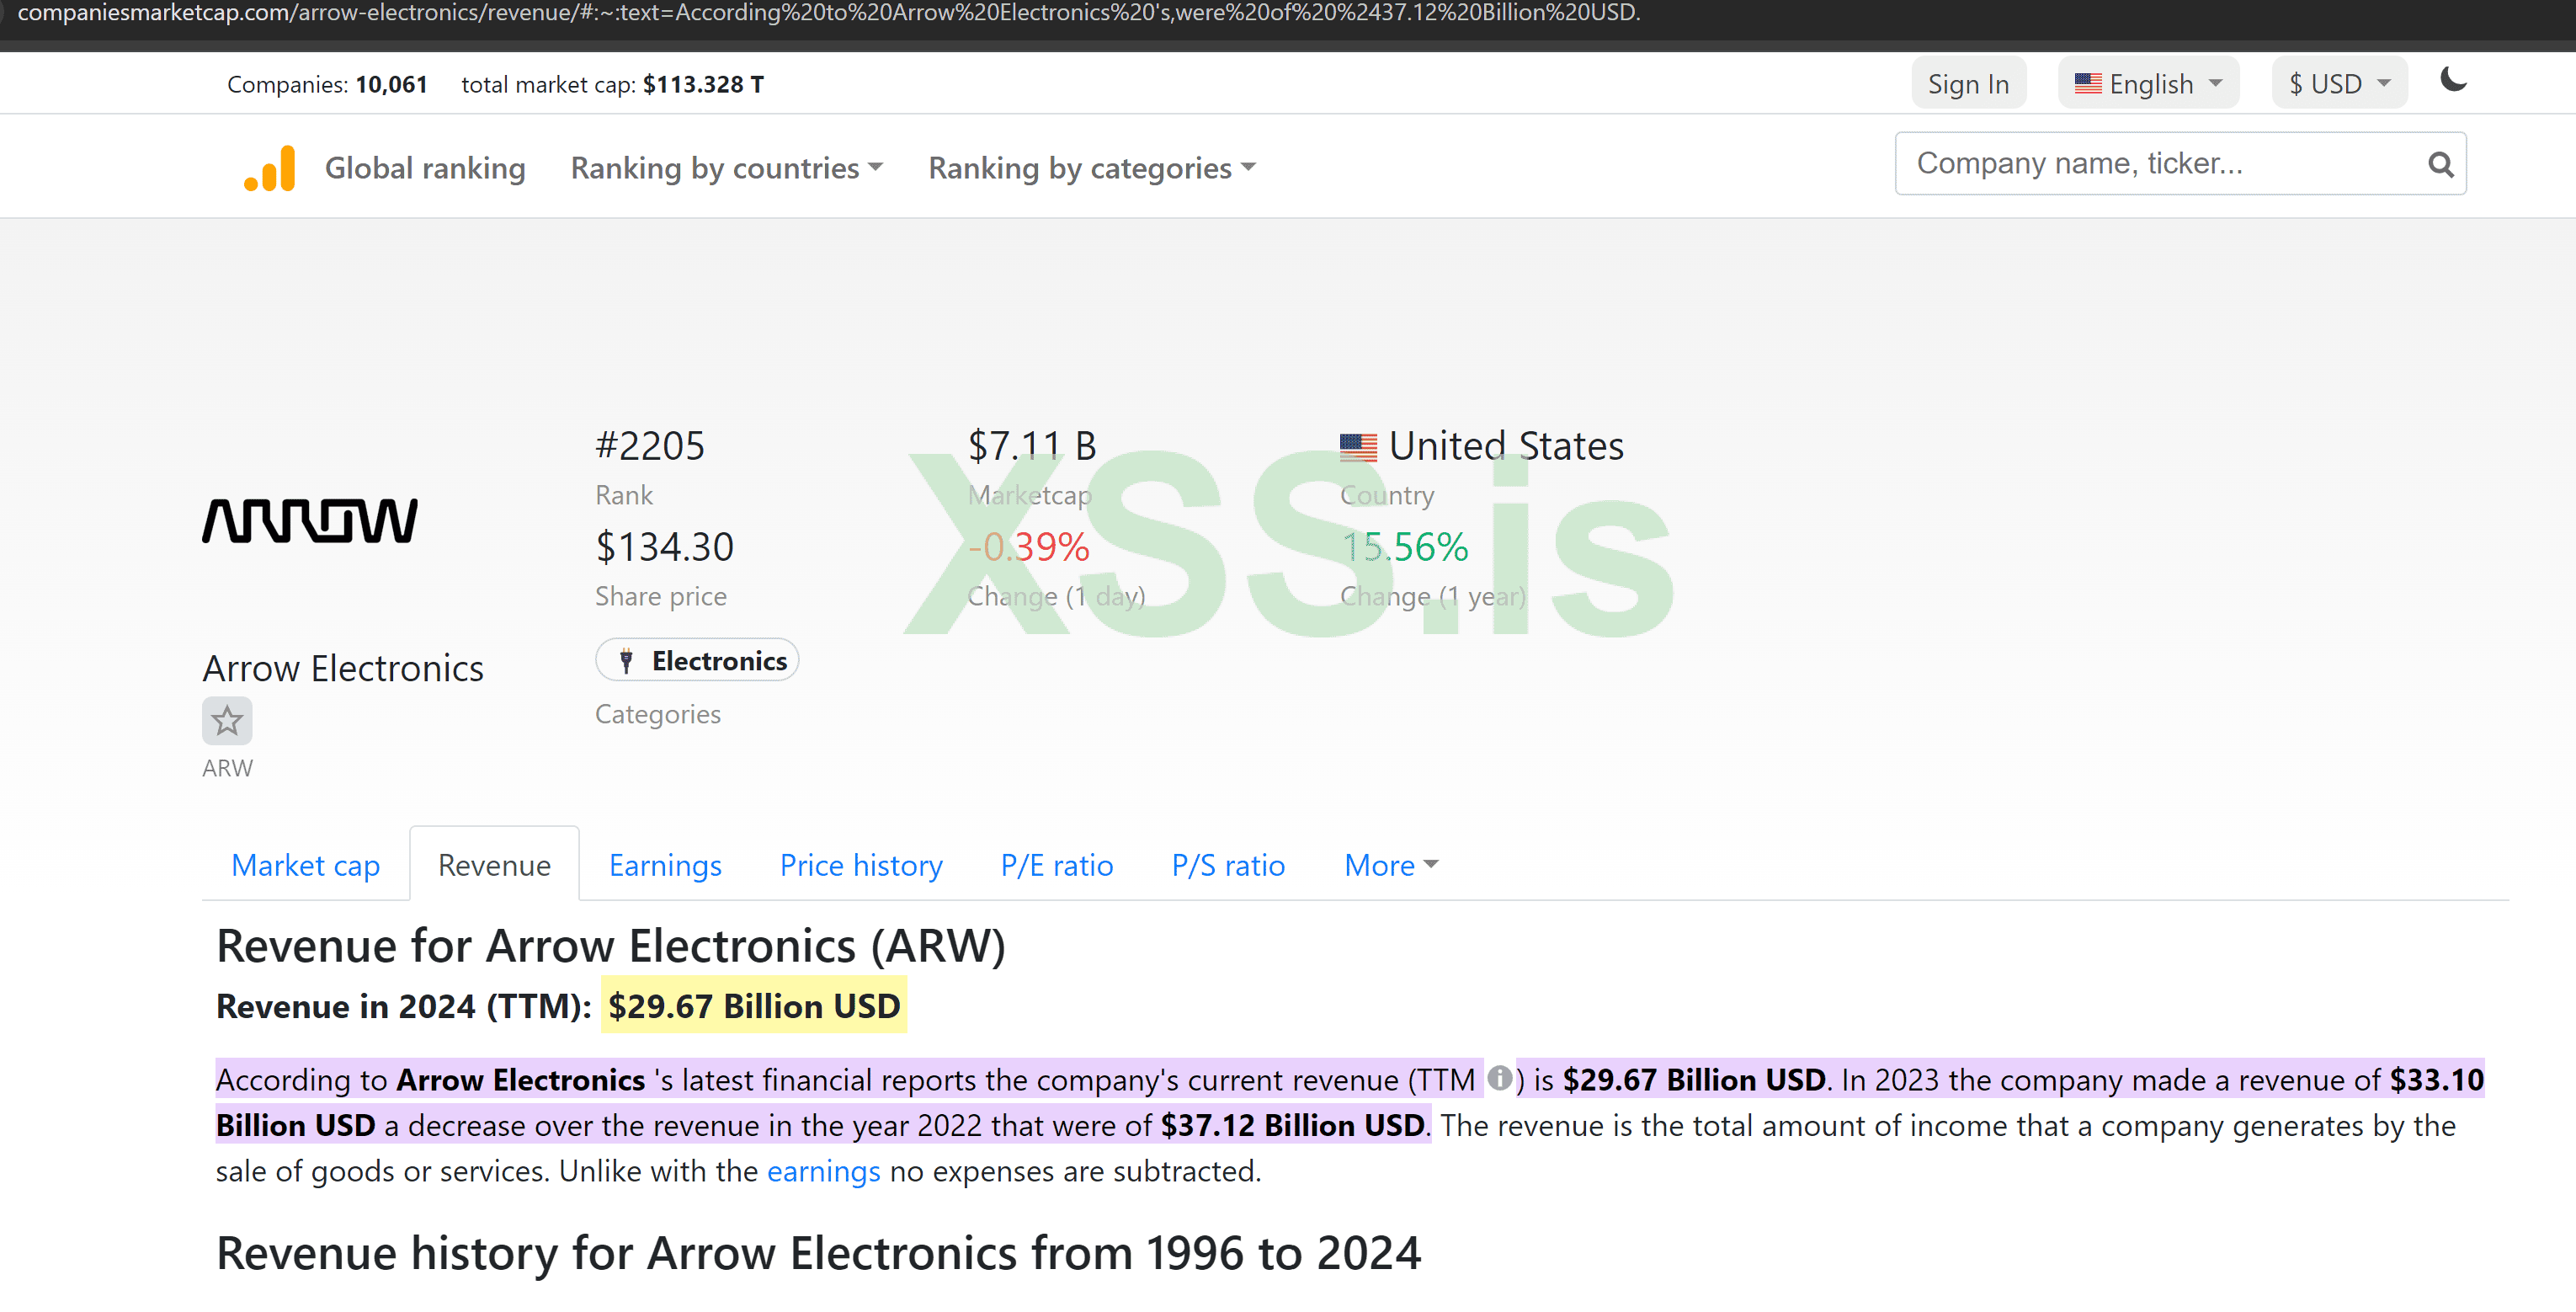This screenshot has width=2576, height=1312.
Task: Open the Electronics category tag
Action: pos(697,661)
